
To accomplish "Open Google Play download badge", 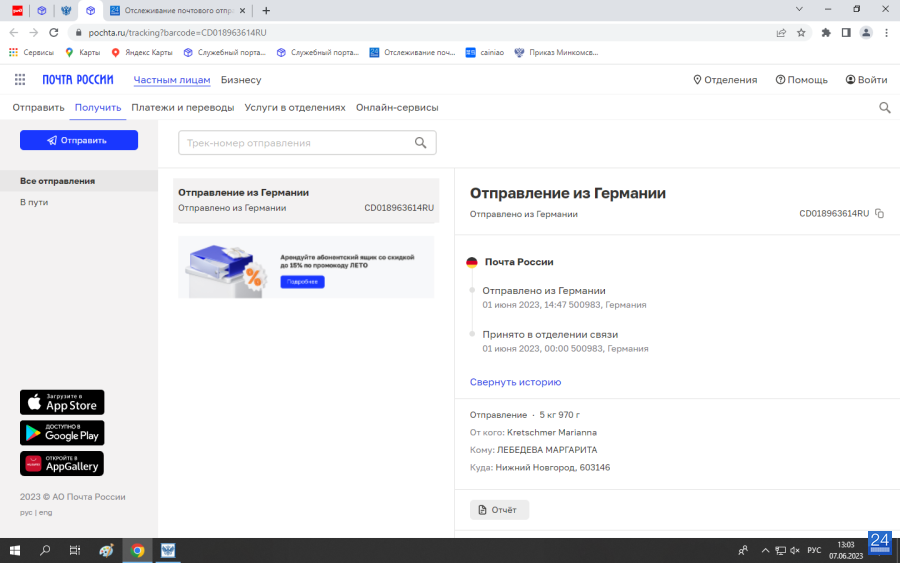I will pos(62,433).
